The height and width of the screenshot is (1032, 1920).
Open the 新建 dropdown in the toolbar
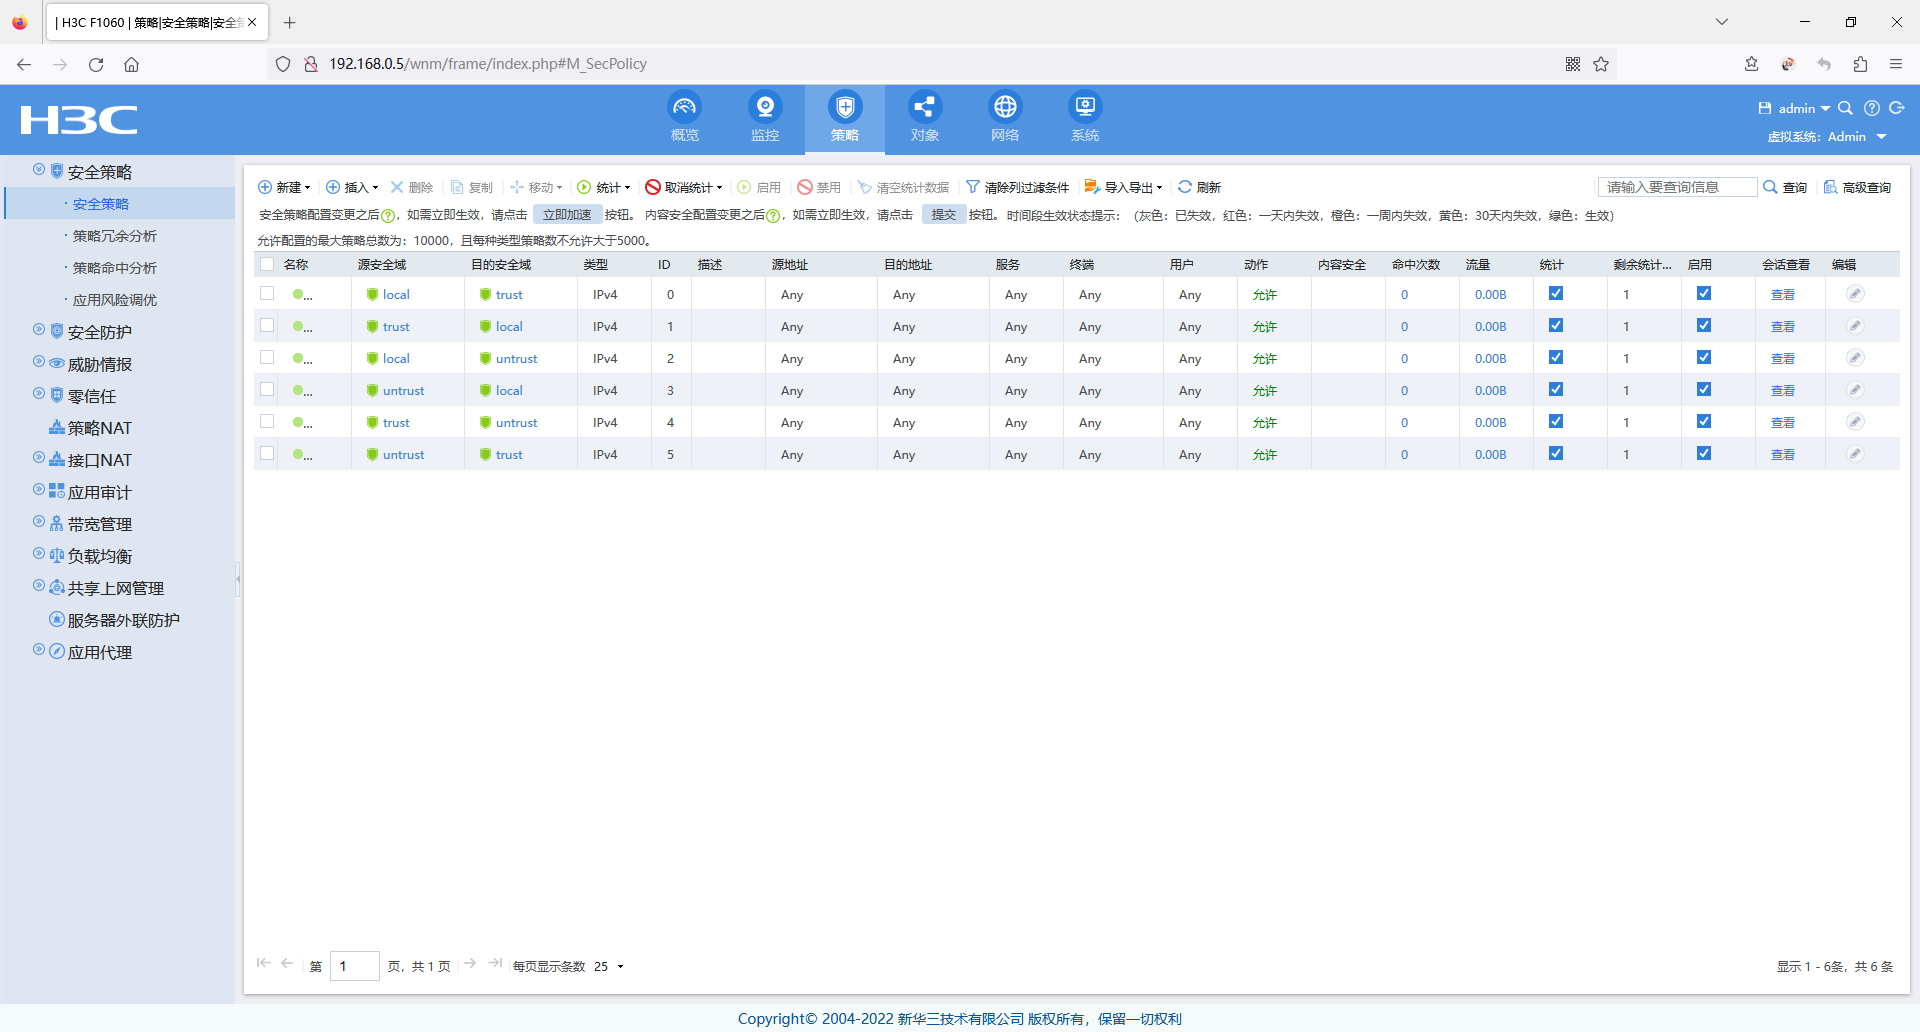pyautogui.click(x=285, y=187)
